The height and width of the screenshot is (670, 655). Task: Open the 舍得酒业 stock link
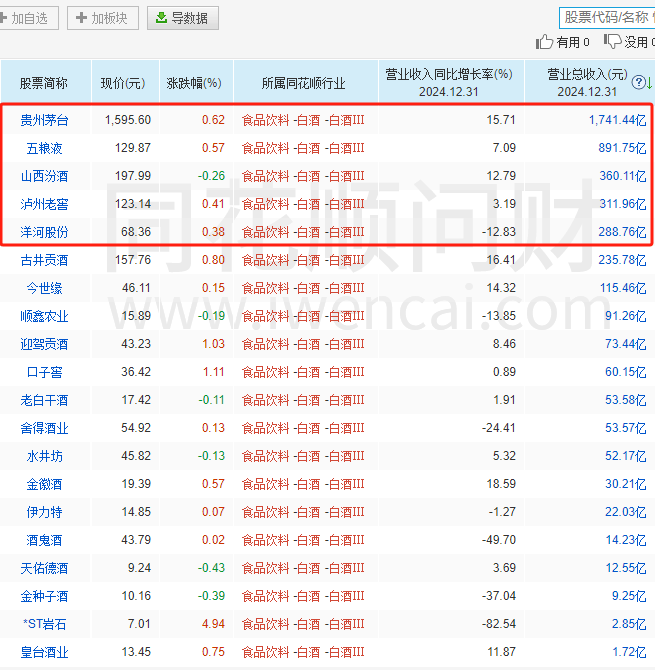pos(44,428)
